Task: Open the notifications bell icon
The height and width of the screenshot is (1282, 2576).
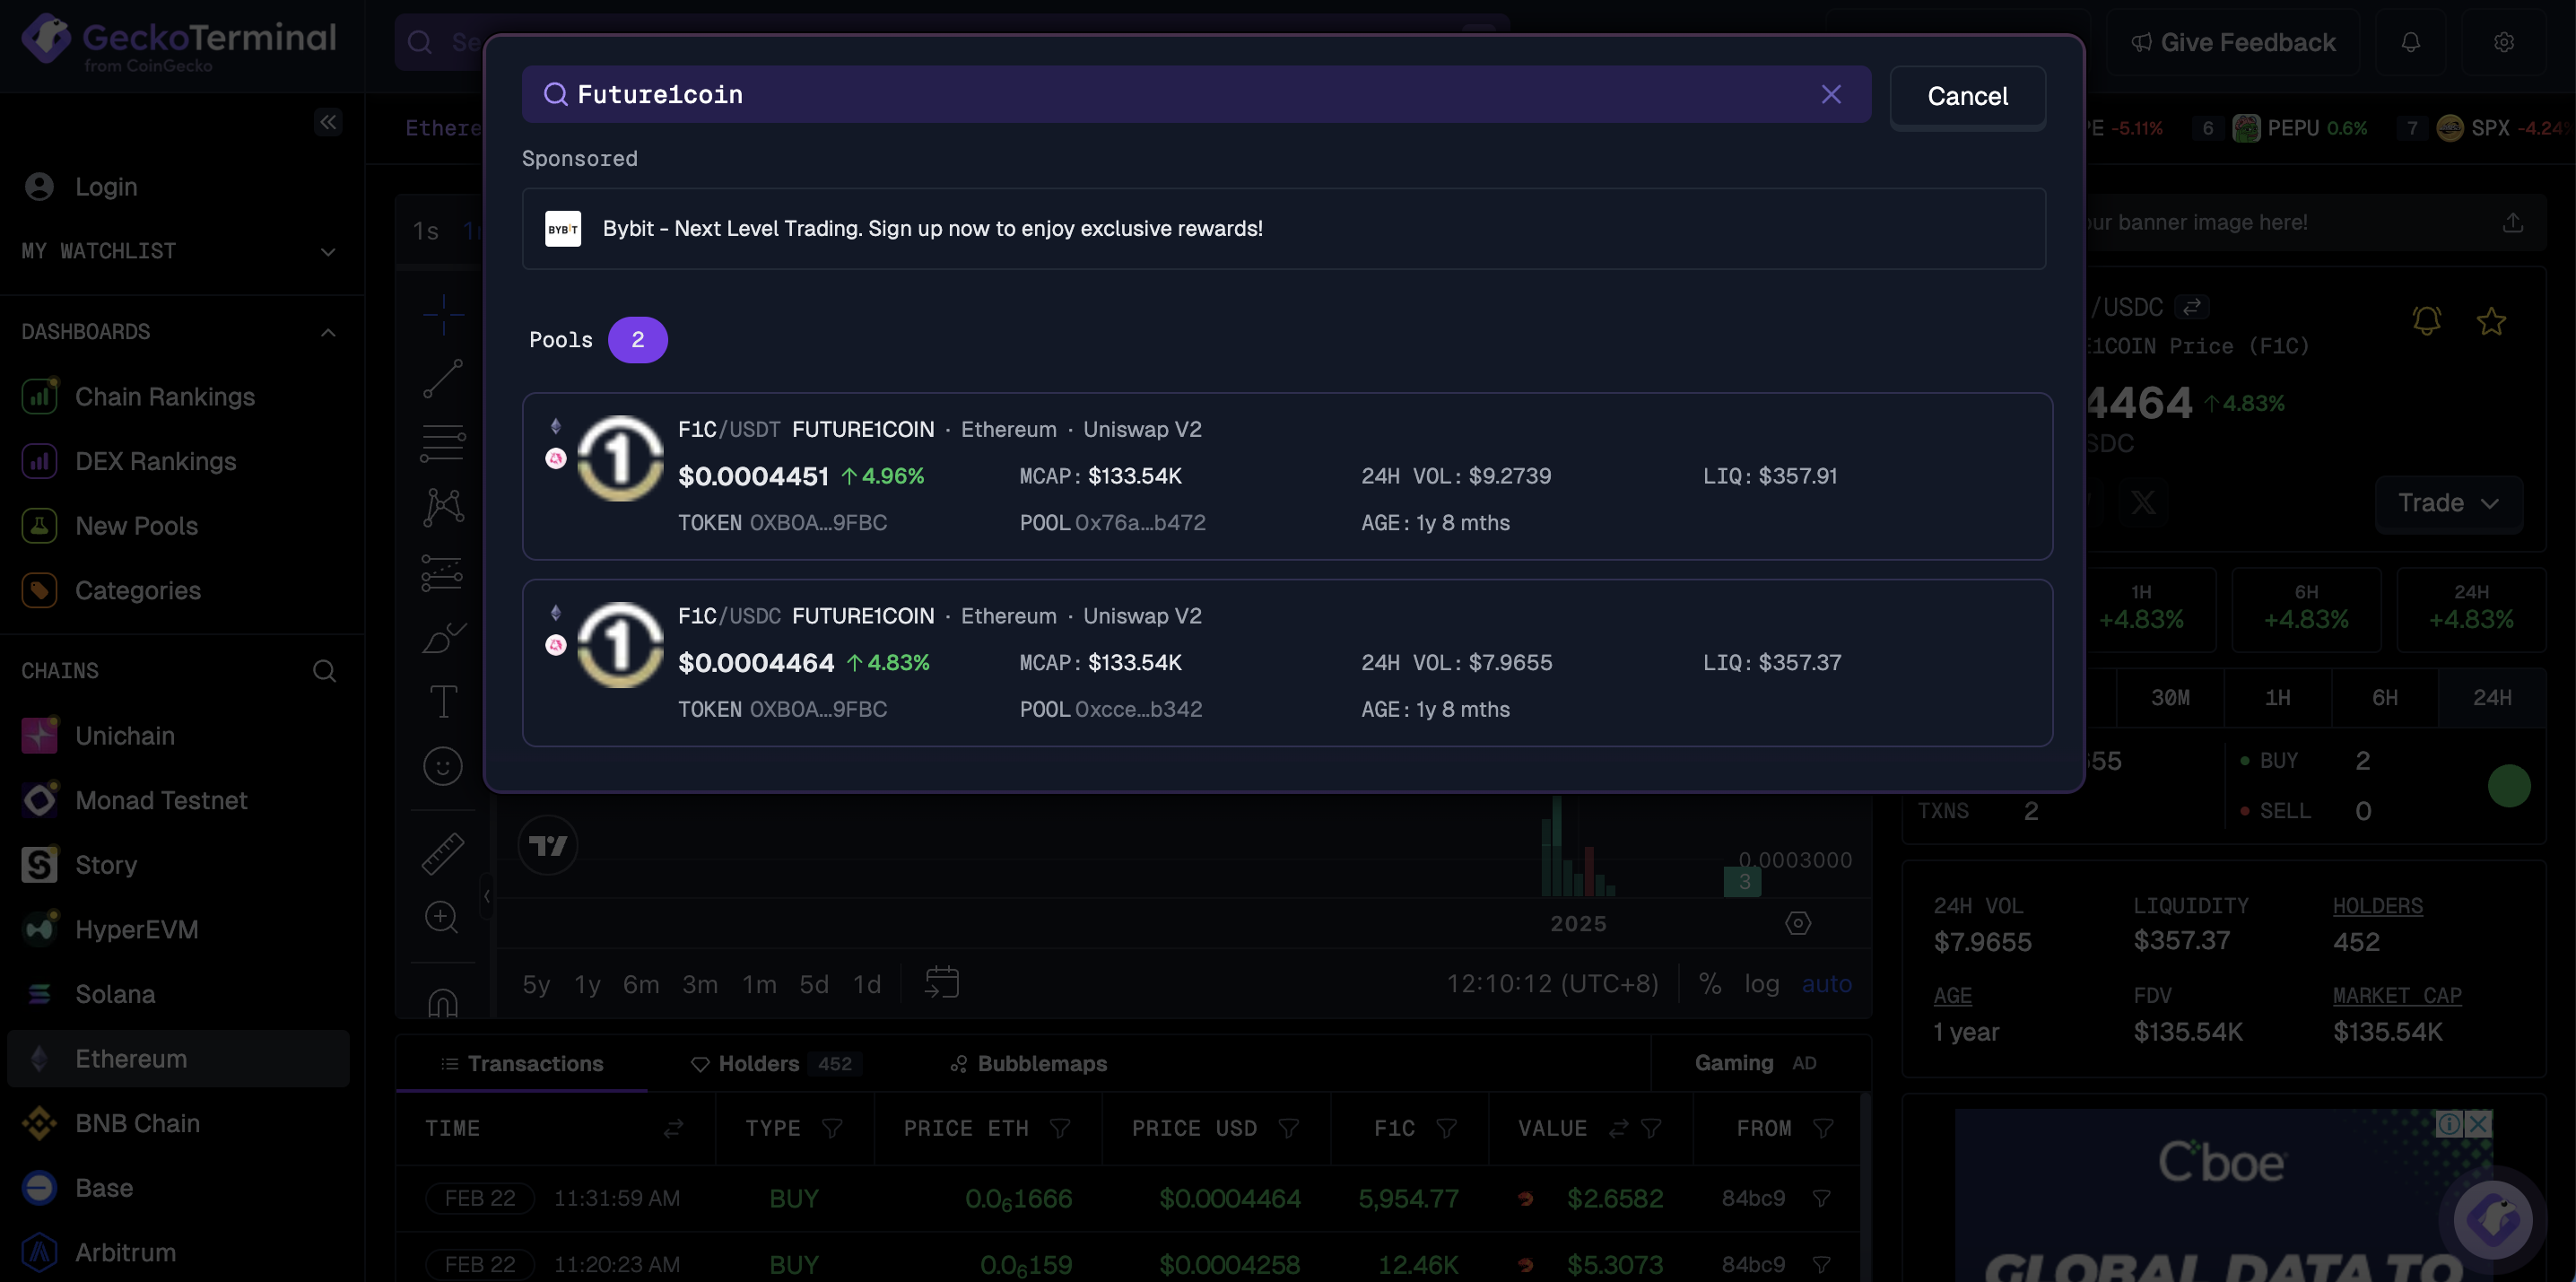Action: (x=2410, y=43)
